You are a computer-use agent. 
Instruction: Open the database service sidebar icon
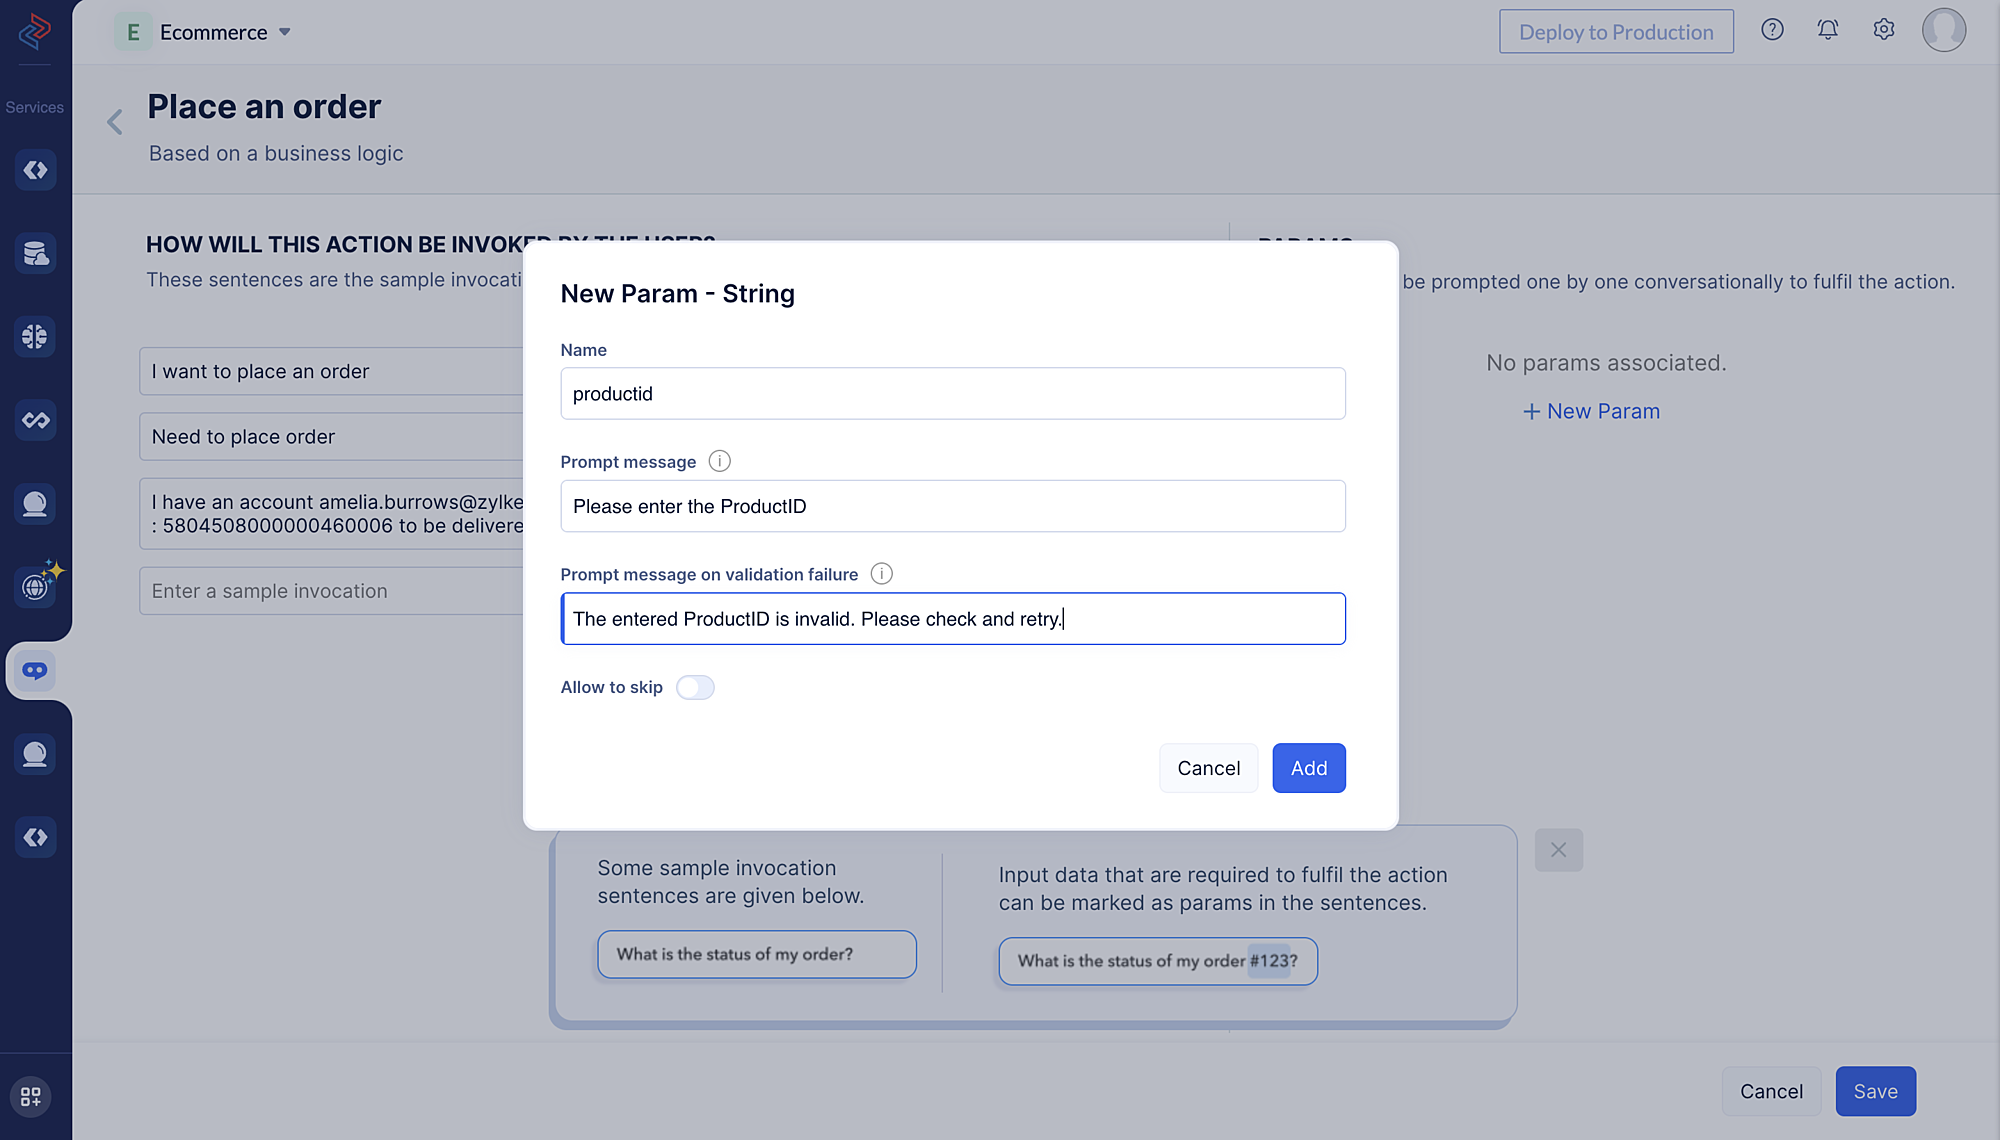[35, 253]
